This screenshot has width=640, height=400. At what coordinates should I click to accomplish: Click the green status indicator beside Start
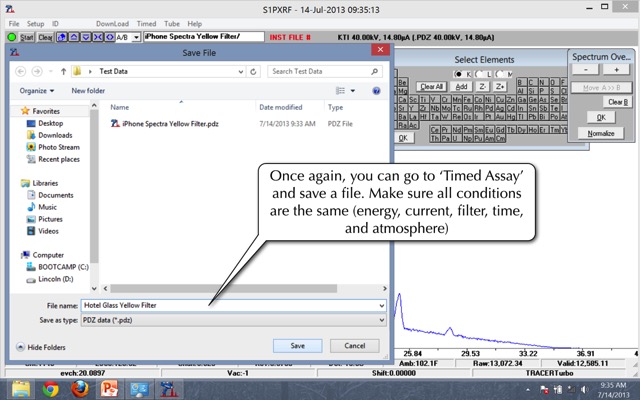(11, 37)
